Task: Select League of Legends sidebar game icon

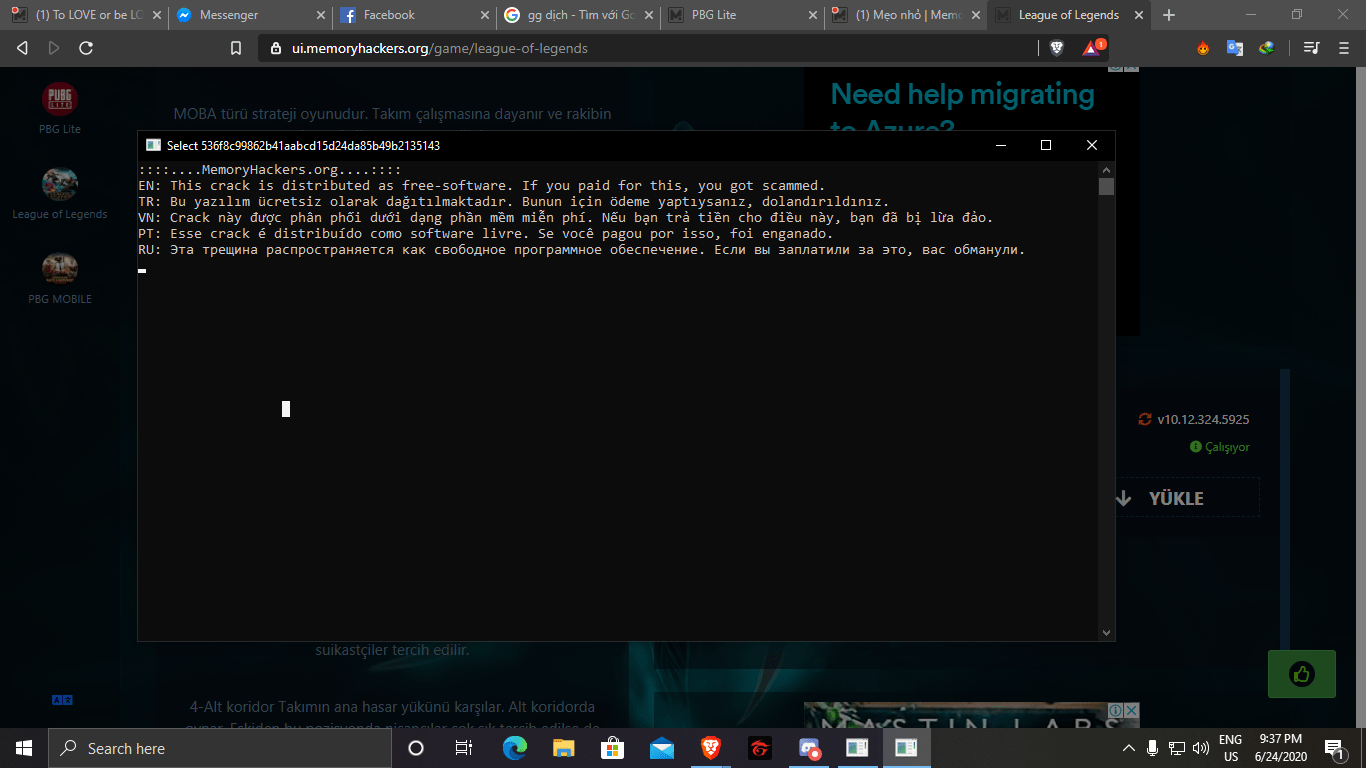Action: pos(59,185)
